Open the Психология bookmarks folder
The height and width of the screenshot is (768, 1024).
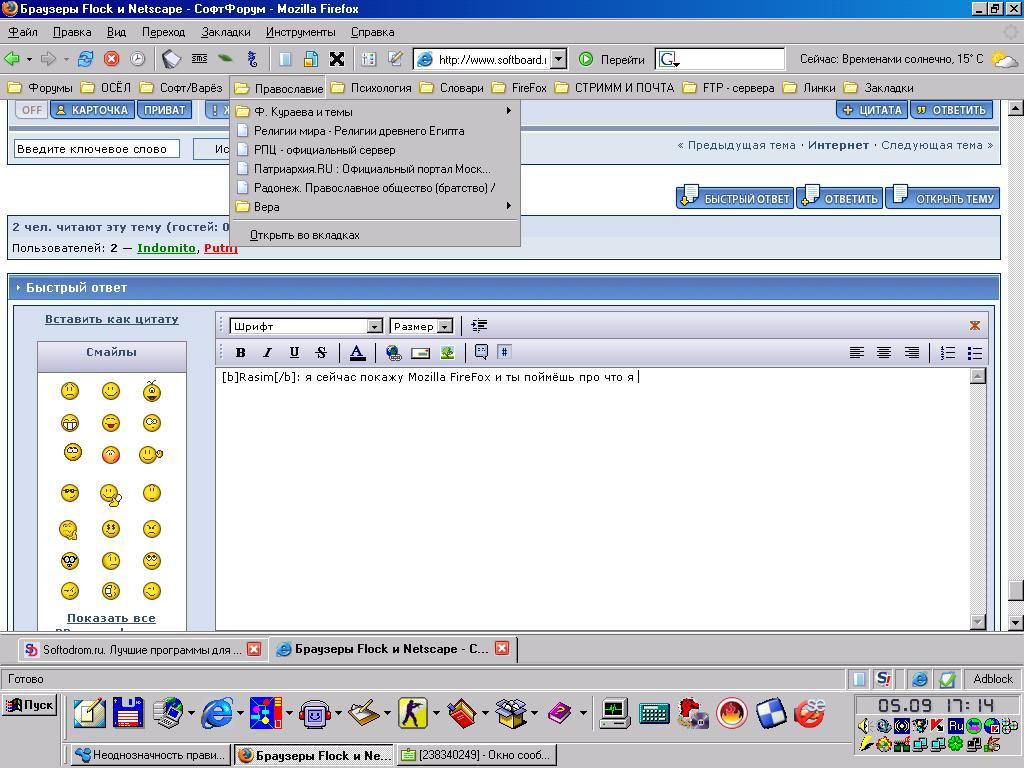coord(372,88)
